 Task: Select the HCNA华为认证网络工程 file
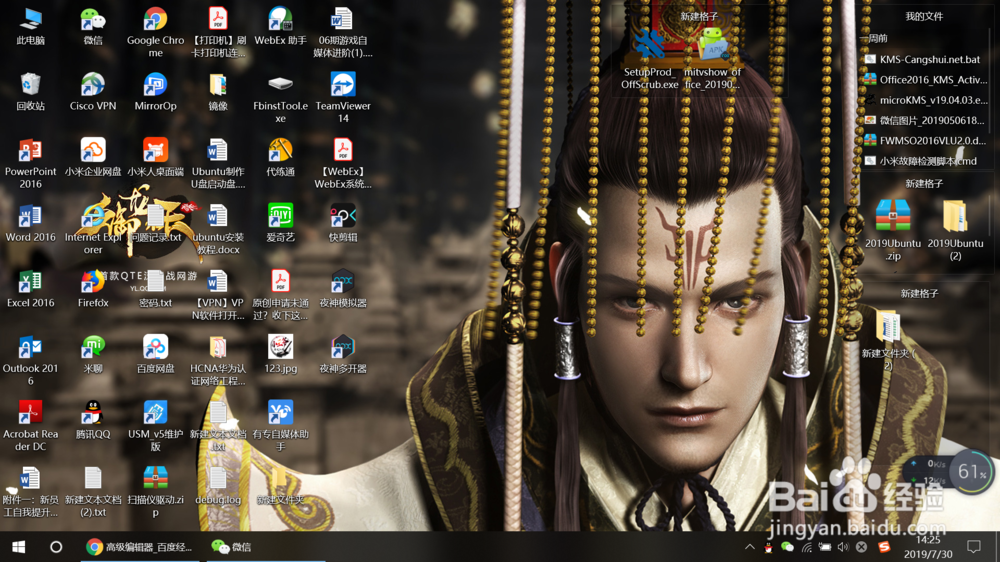217,362
